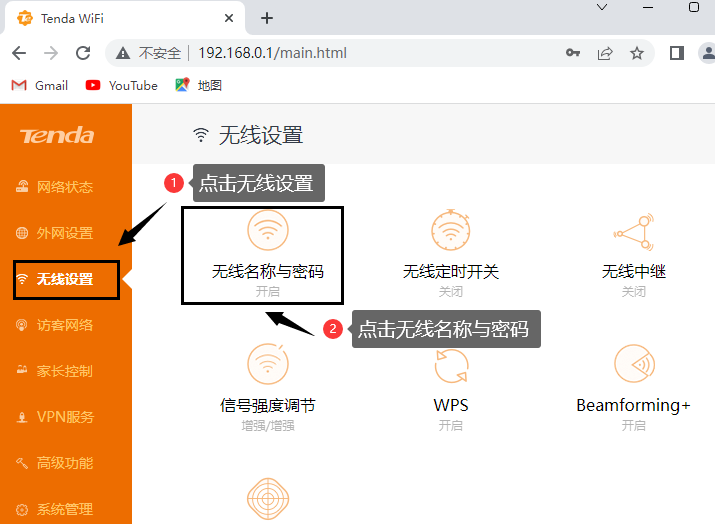This screenshot has height=524, width=715.
Task: Open the Beamforming+ icon
Action: pos(634,364)
